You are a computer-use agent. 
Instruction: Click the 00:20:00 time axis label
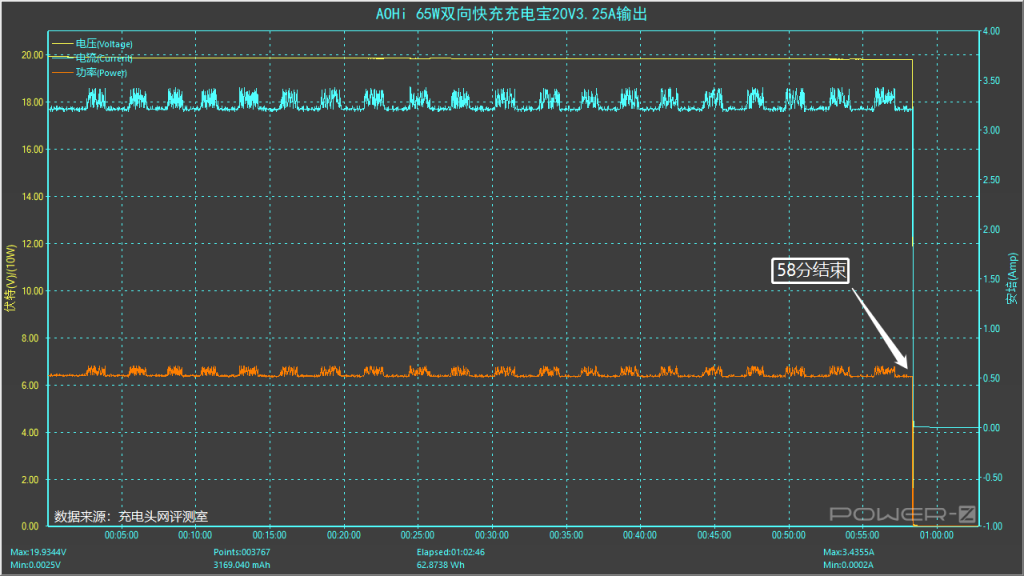[x=344, y=535]
